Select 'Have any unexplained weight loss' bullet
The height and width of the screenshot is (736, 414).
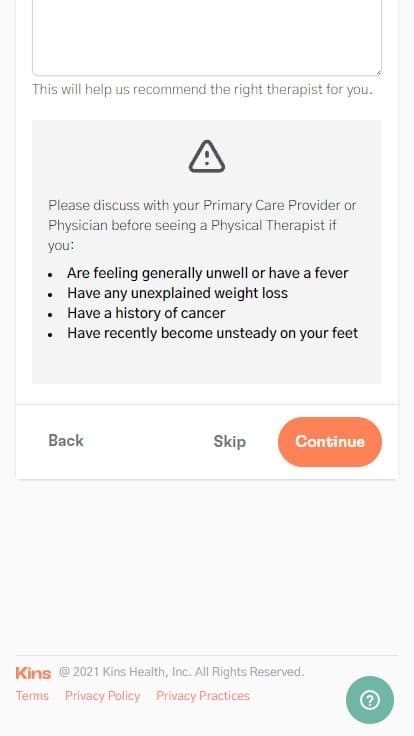[177, 293]
